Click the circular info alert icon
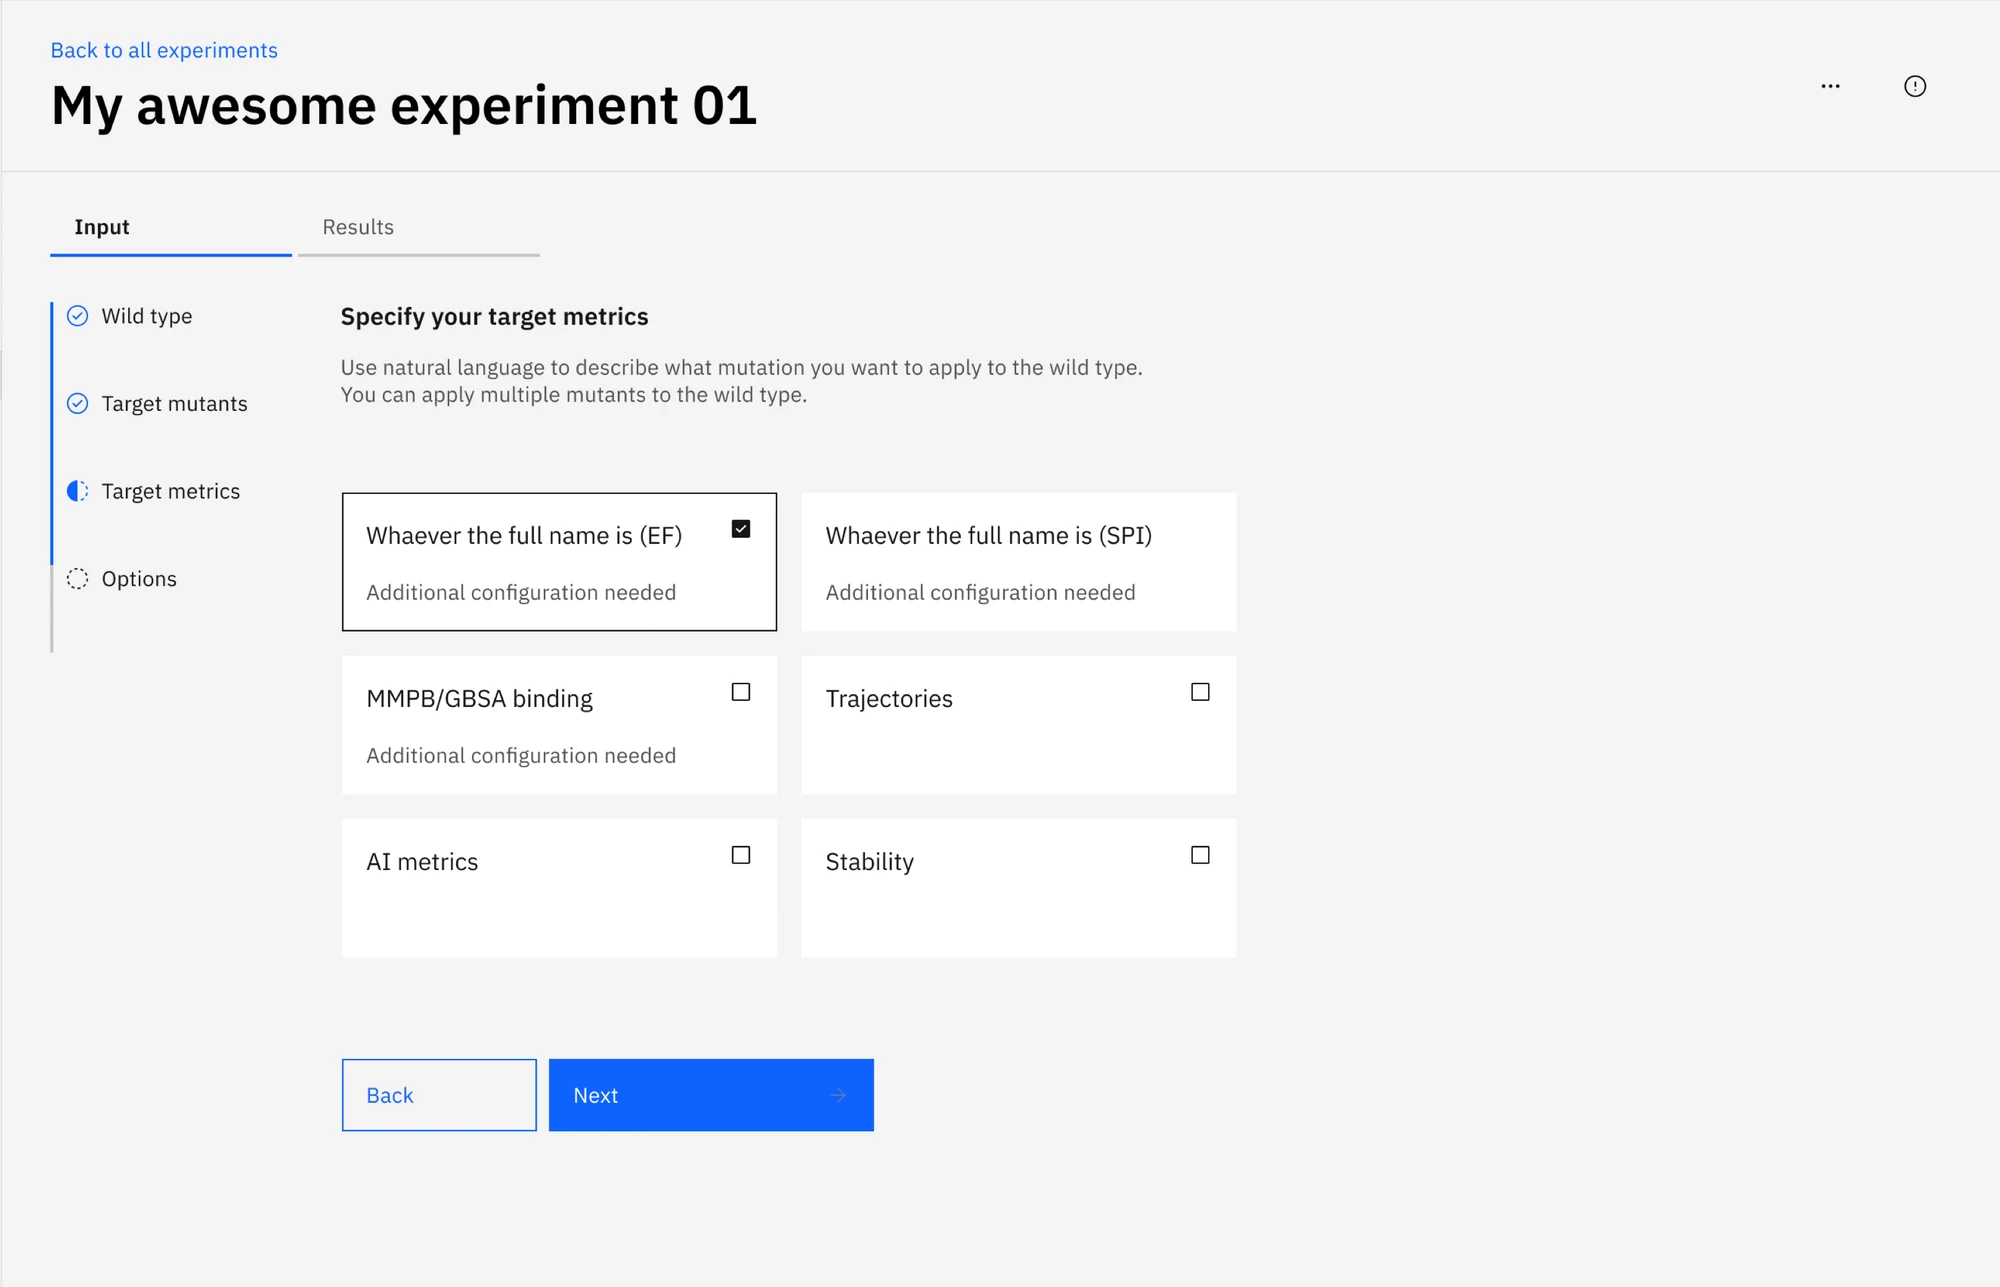Viewport: 2000px width, 1287px height. (1915, 86)
